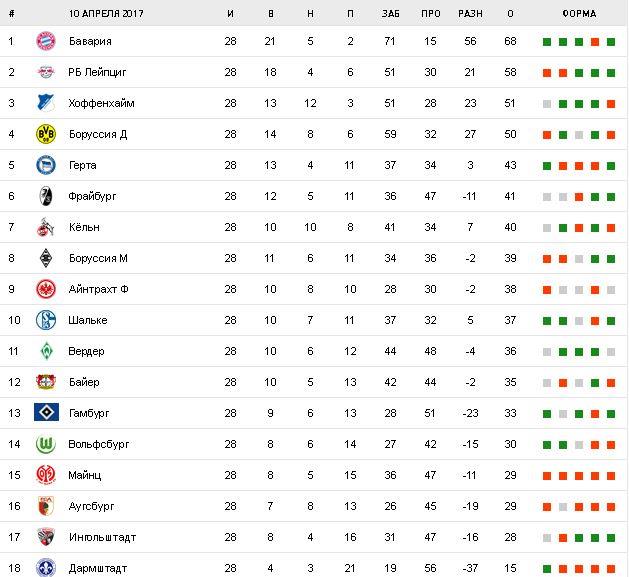
Task: Open the Фрайбург team link
Action: [x=93, y=196]
